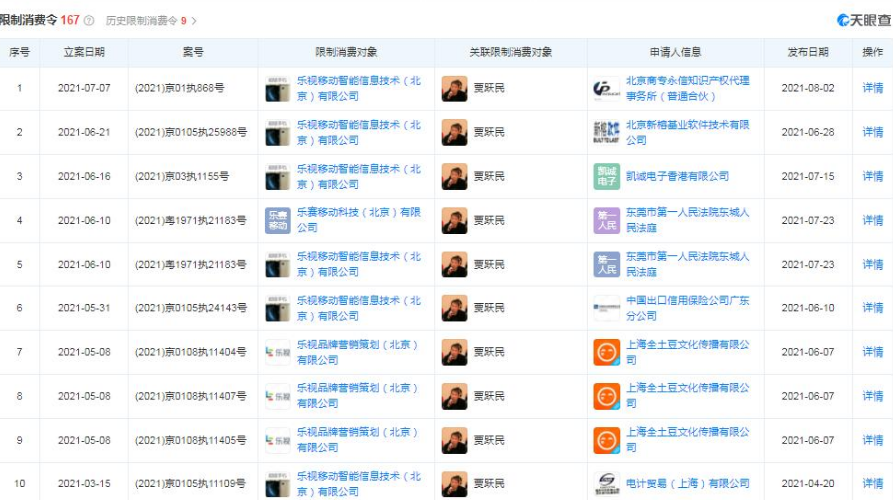Open 详情 for case (2021)京0108执11404号
893x500 pixels.
(x=872, y=352)
